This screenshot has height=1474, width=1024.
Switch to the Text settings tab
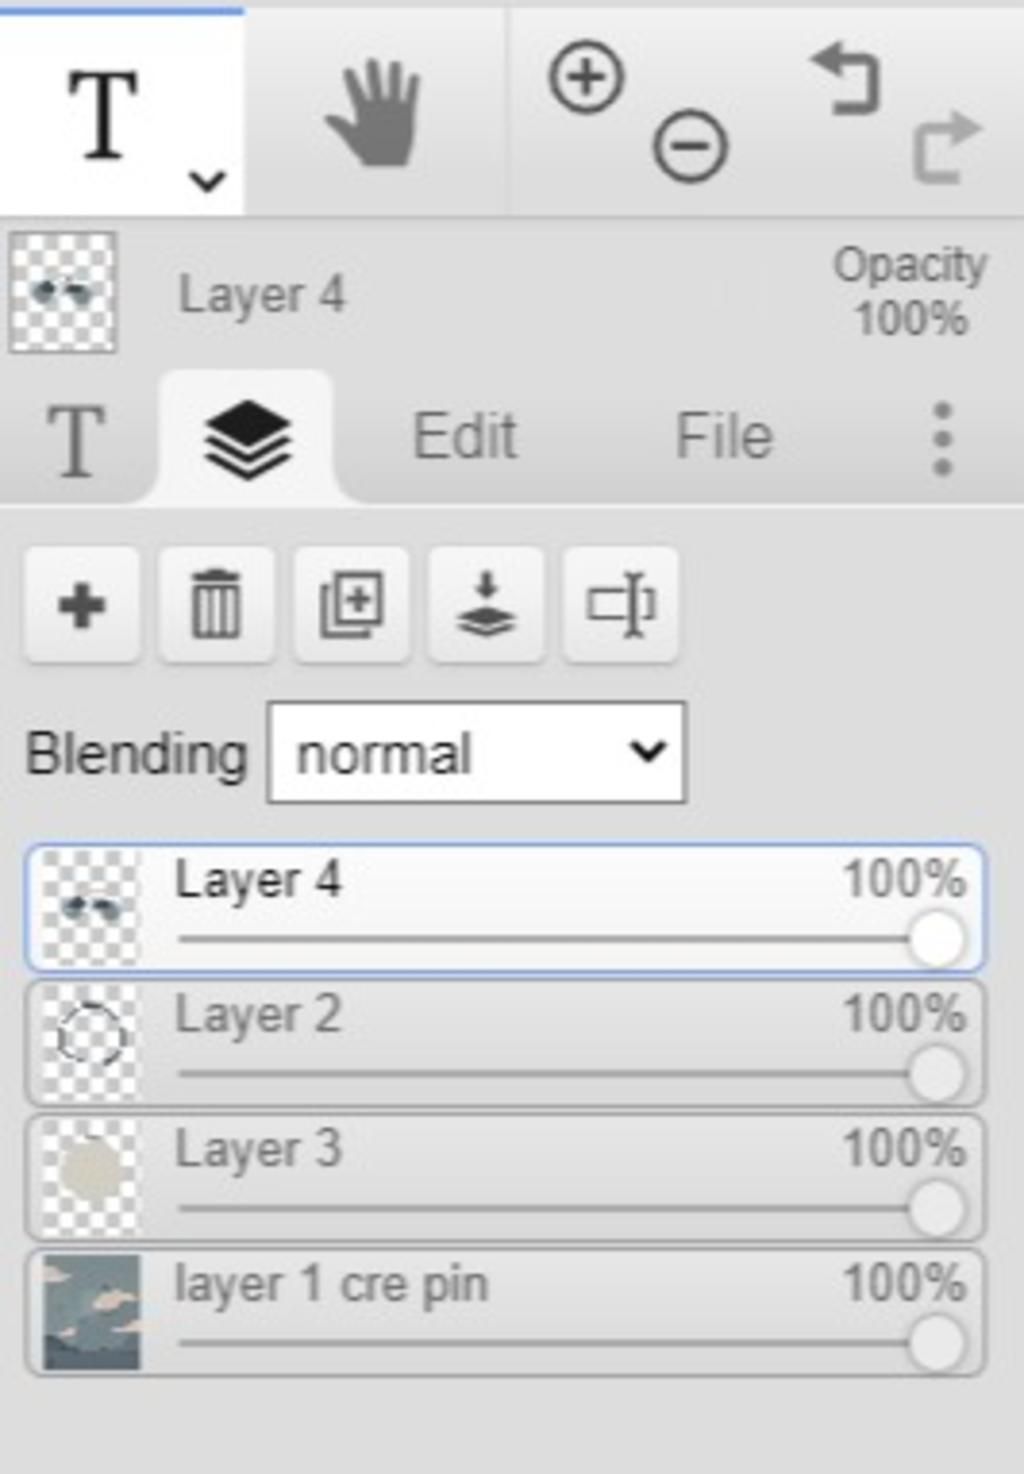point(76,441)
